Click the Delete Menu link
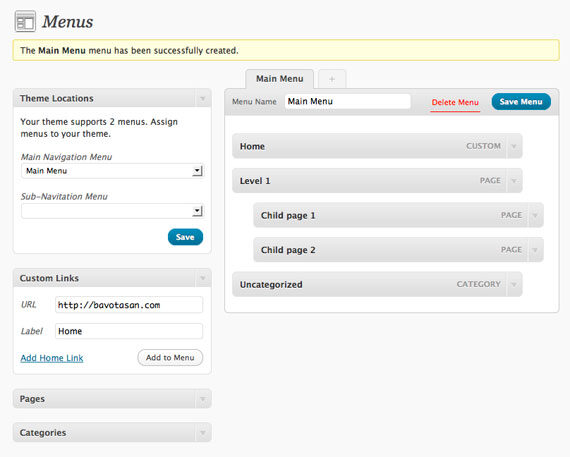 (x=455, y=103)
